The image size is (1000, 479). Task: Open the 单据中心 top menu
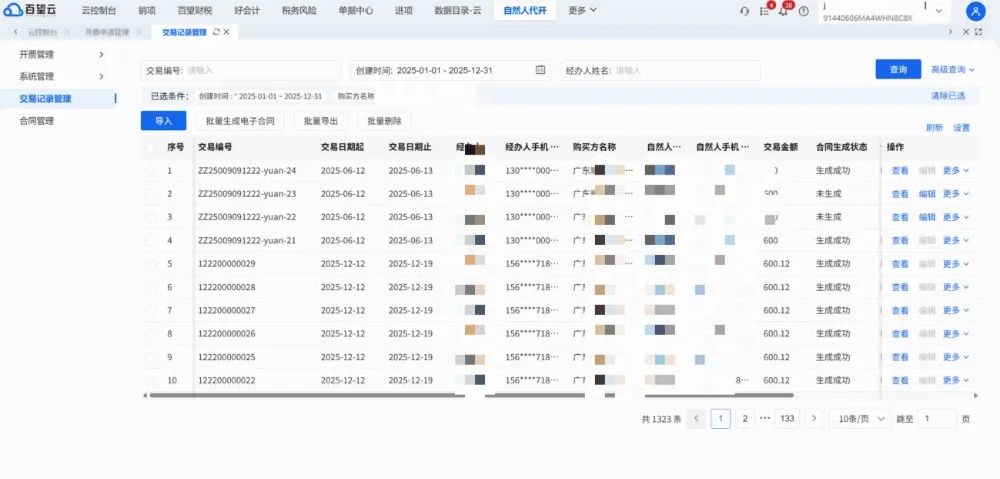356,10
